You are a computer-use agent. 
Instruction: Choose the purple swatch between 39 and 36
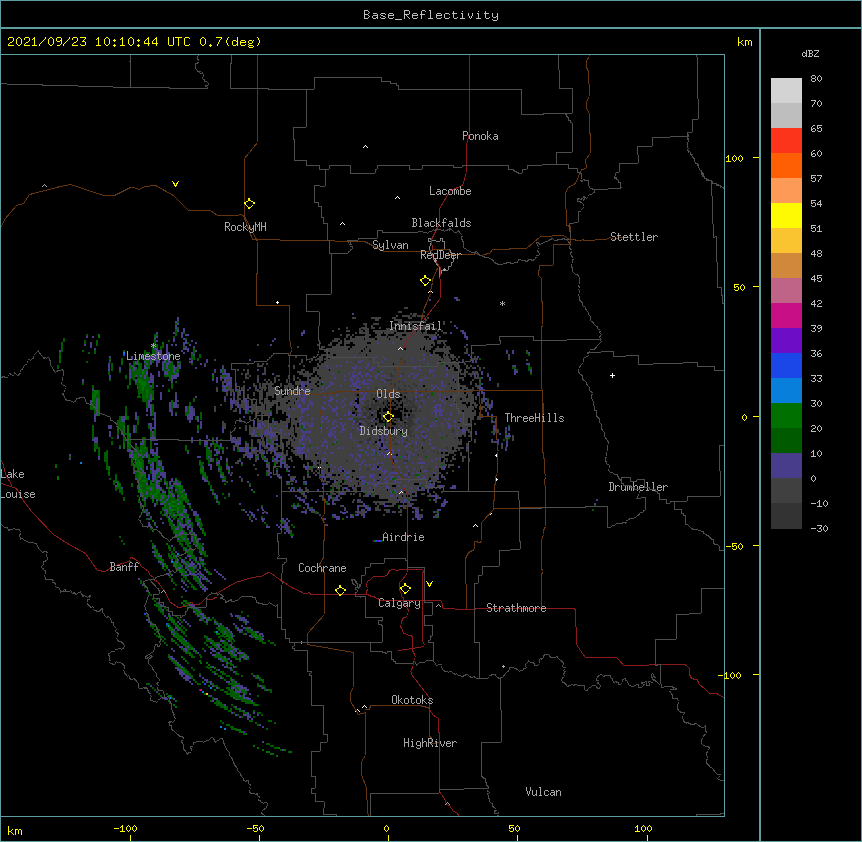pos(786,341)
